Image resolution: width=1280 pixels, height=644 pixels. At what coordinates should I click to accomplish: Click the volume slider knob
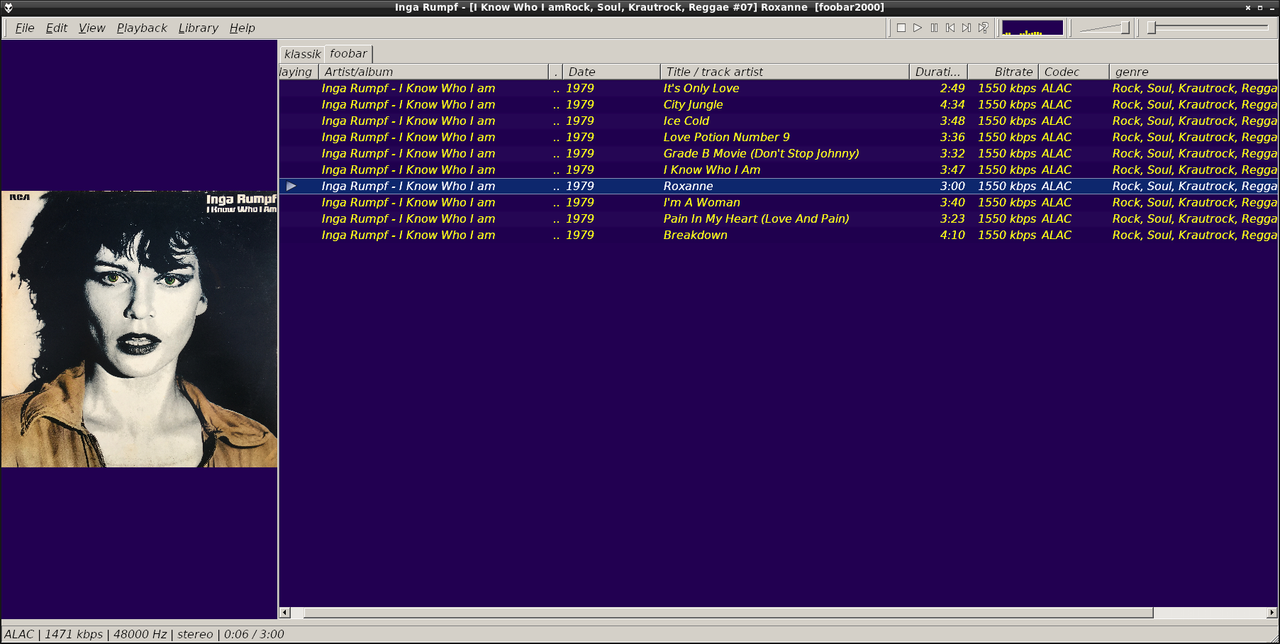click(1125, 28)
